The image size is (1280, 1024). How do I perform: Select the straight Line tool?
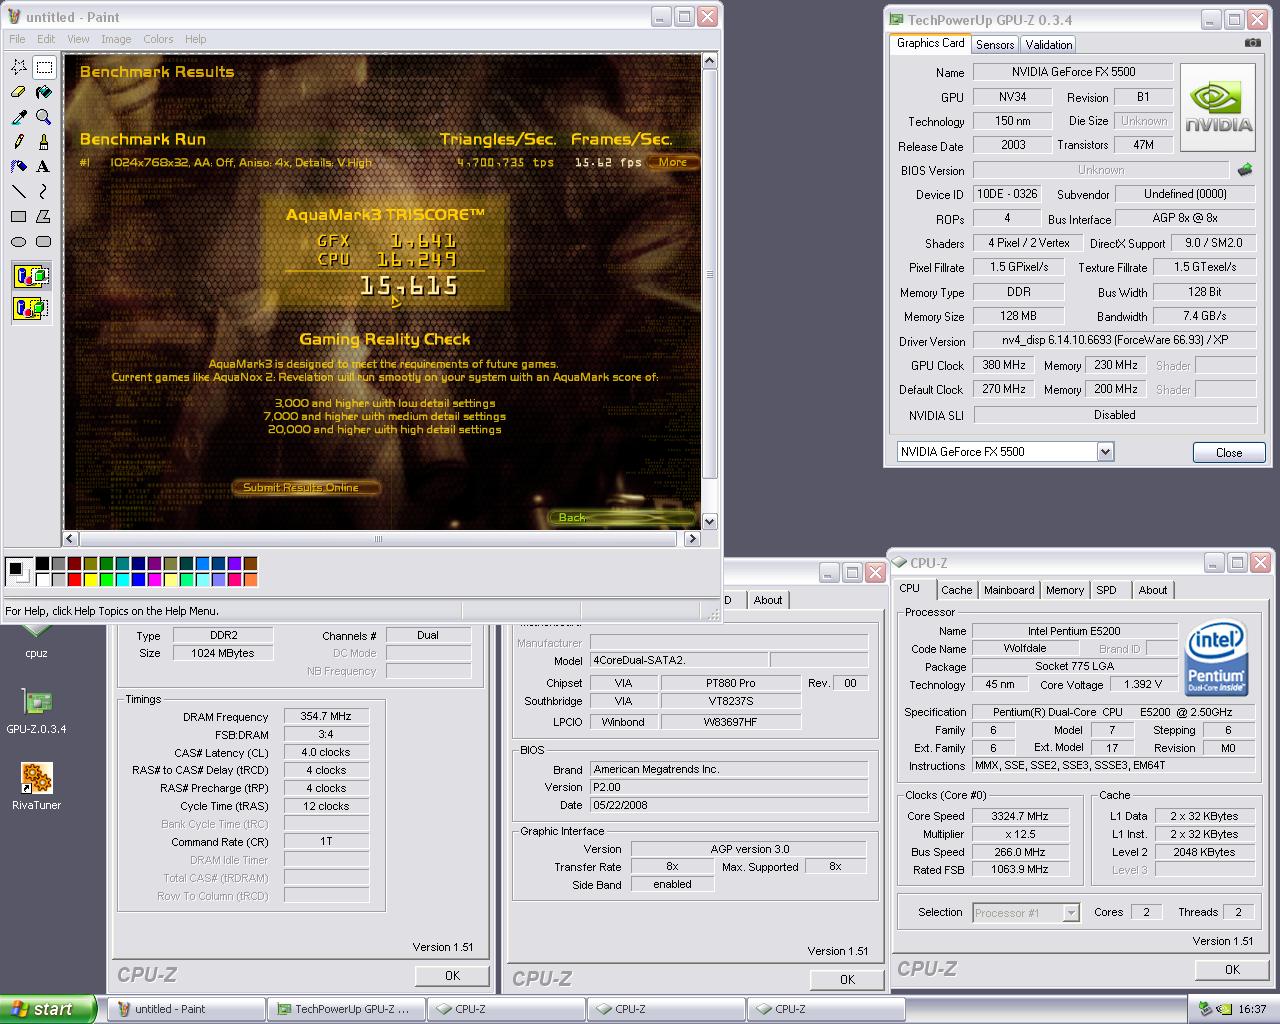pos(19,192)
